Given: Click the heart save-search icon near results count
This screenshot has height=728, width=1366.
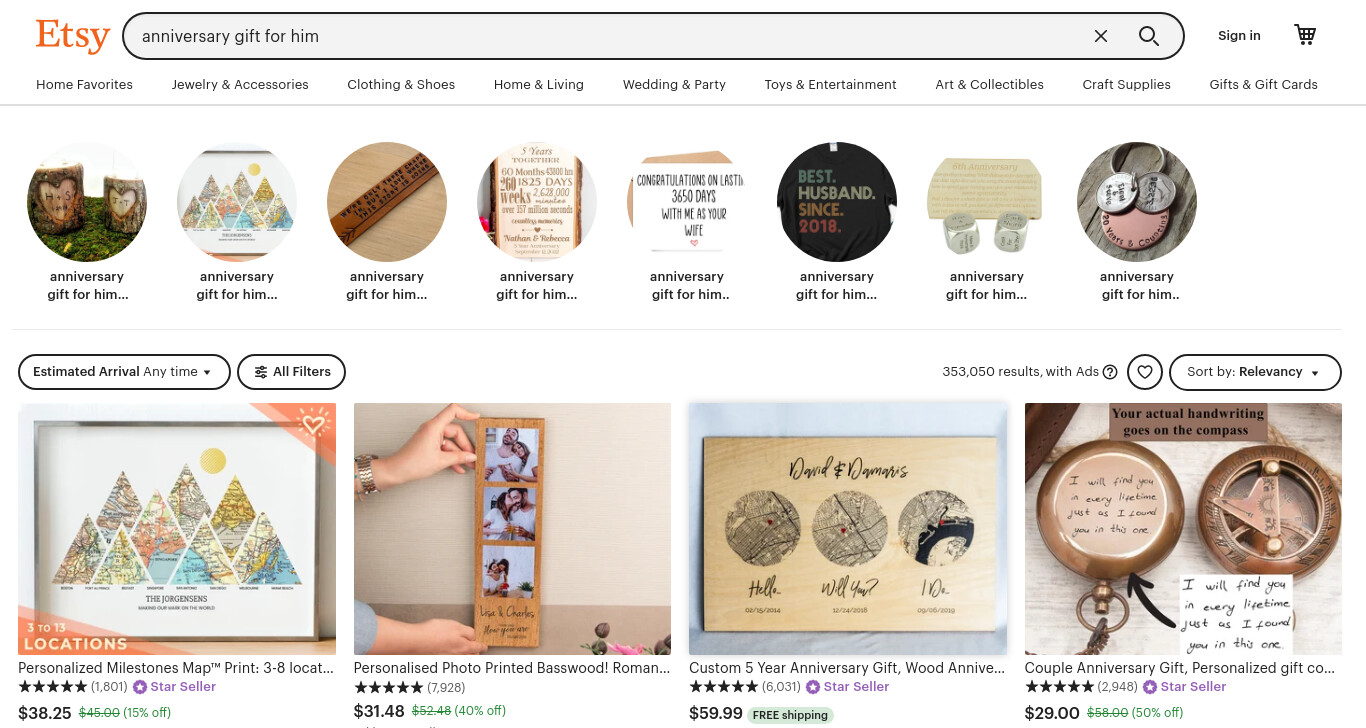Looking at the screenshot, I should coord(1145,372).
